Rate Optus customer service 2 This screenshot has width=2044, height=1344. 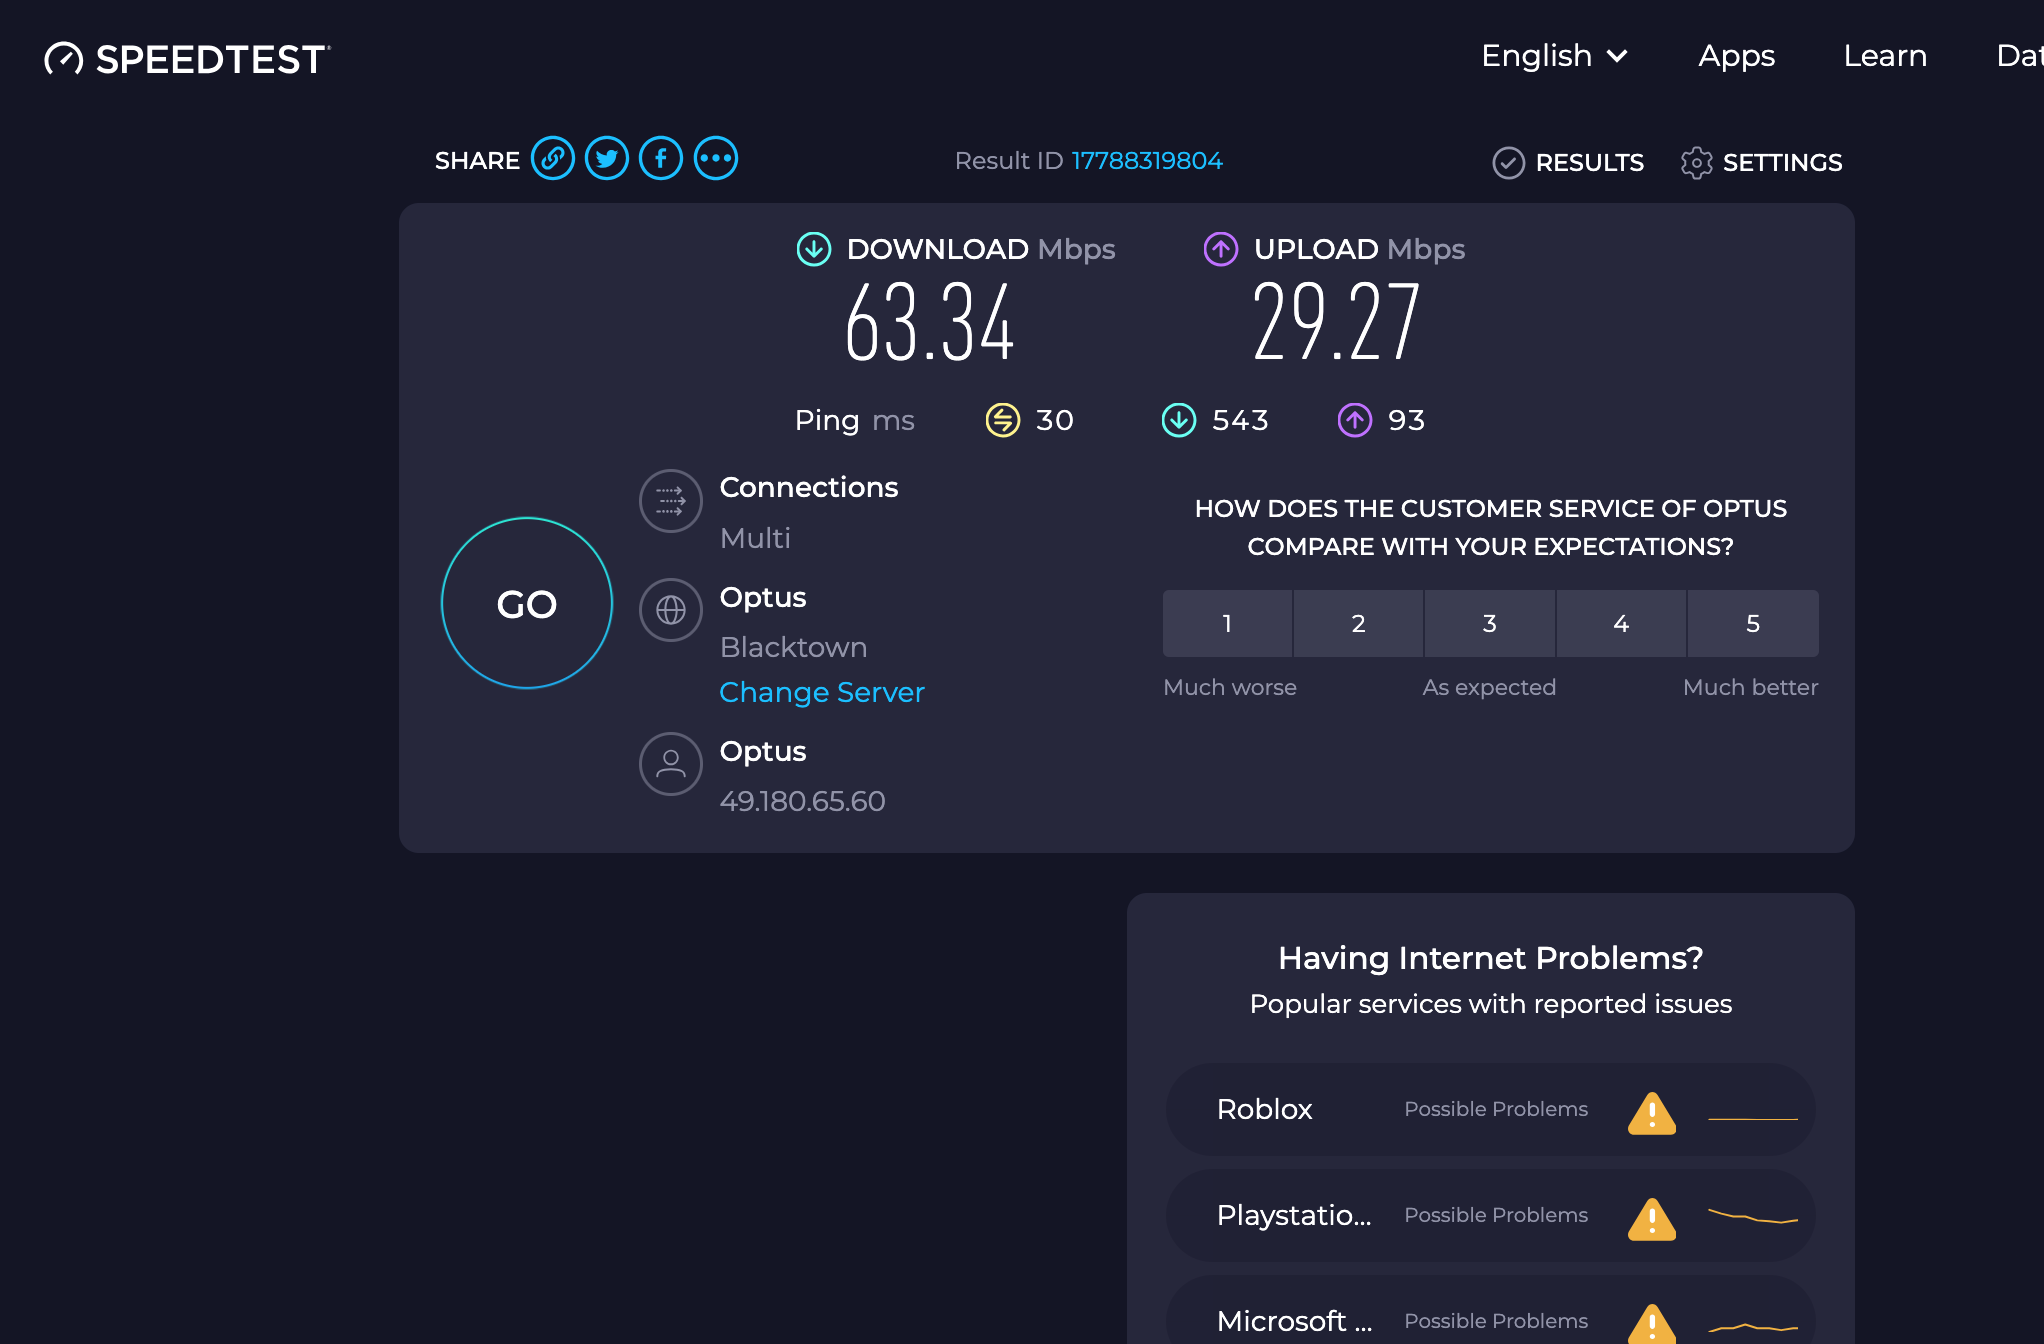1358,623
